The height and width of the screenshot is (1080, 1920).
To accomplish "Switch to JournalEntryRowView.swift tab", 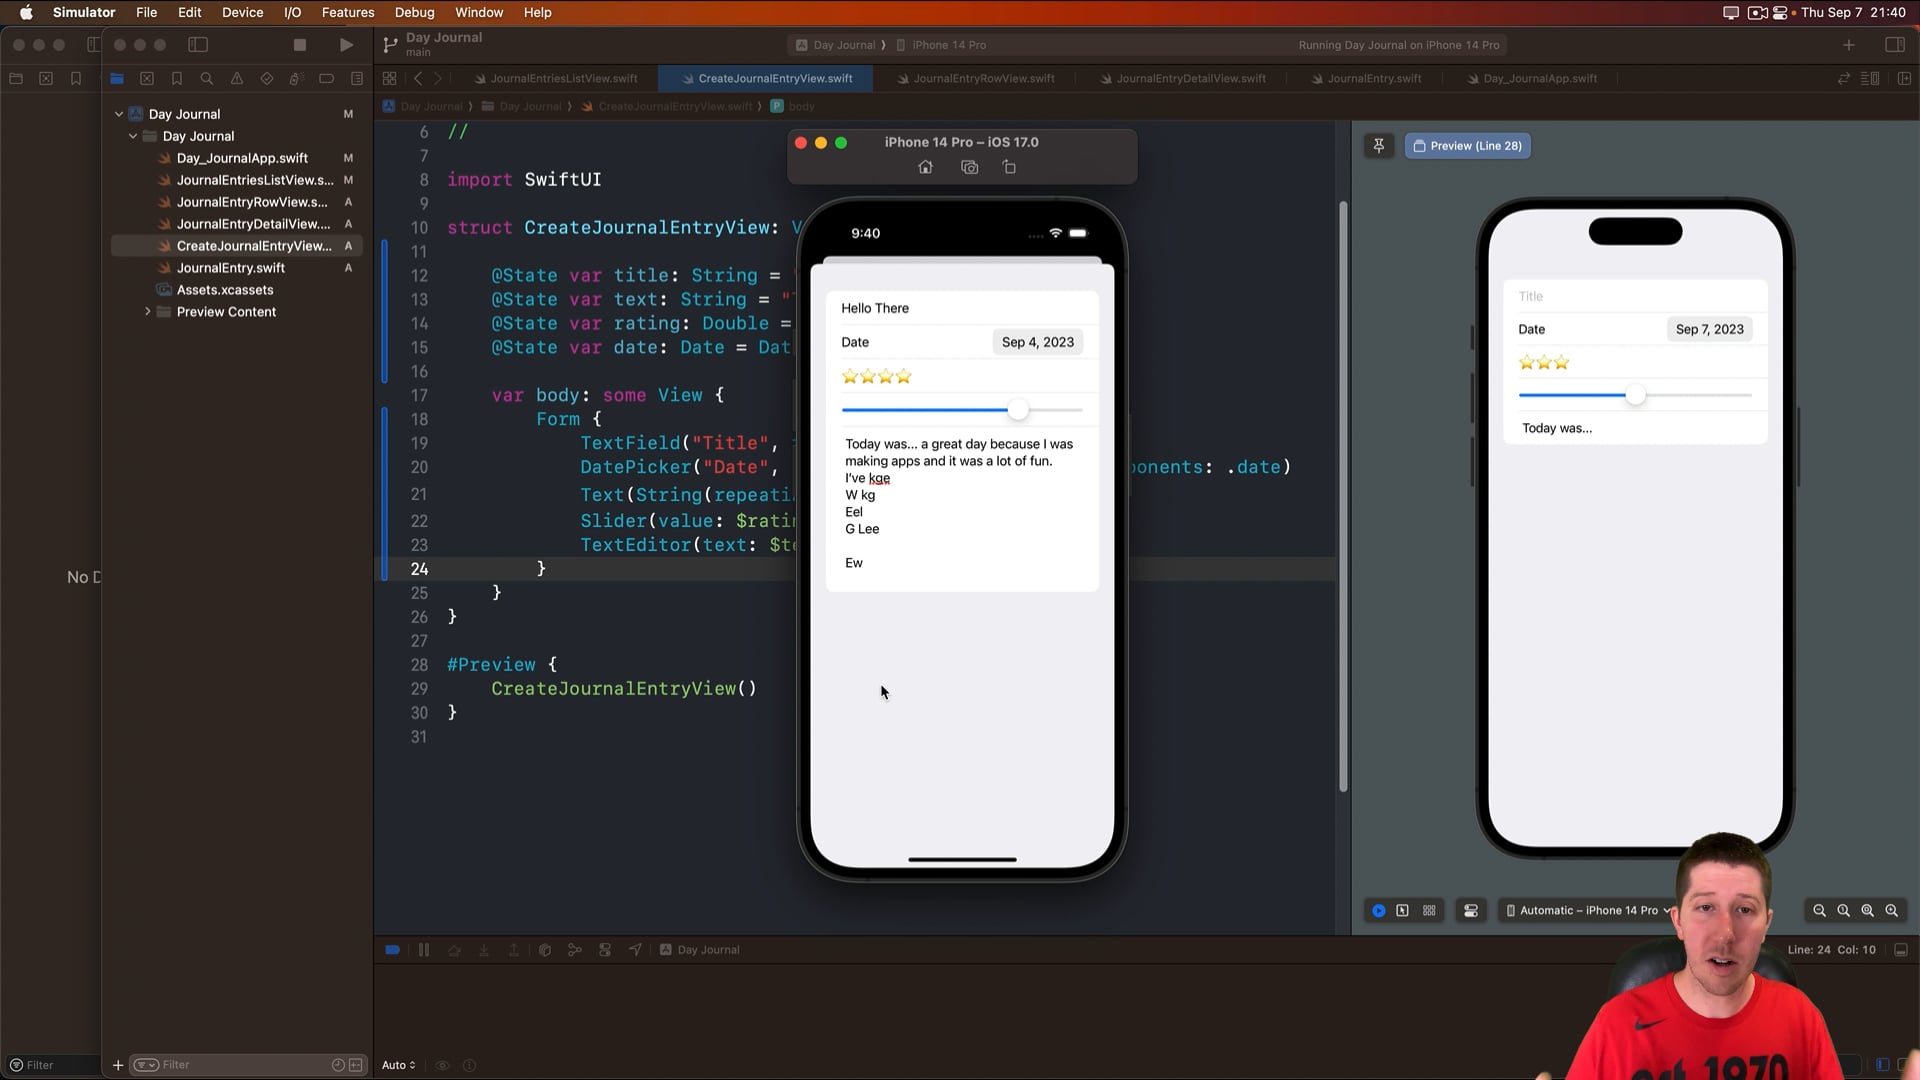I will [x=976, y=78].
